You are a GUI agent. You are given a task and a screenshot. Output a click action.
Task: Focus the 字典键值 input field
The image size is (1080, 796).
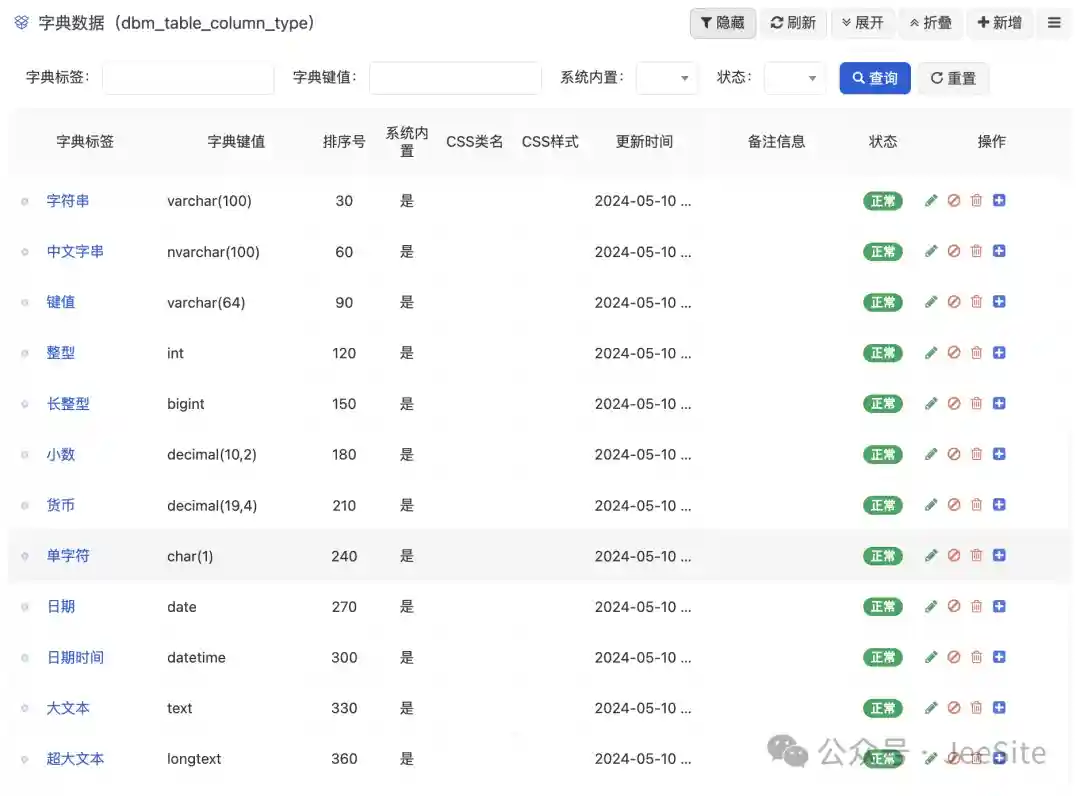point(455,78)
